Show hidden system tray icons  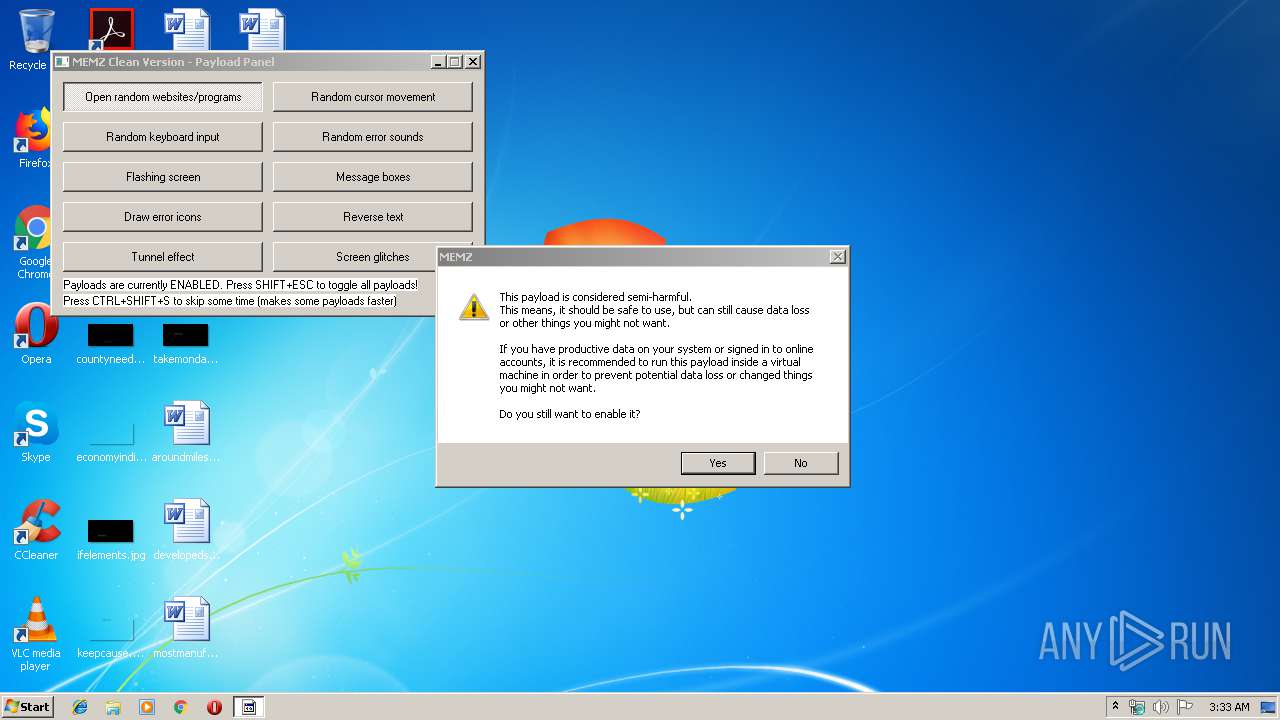coord(1115,707)
